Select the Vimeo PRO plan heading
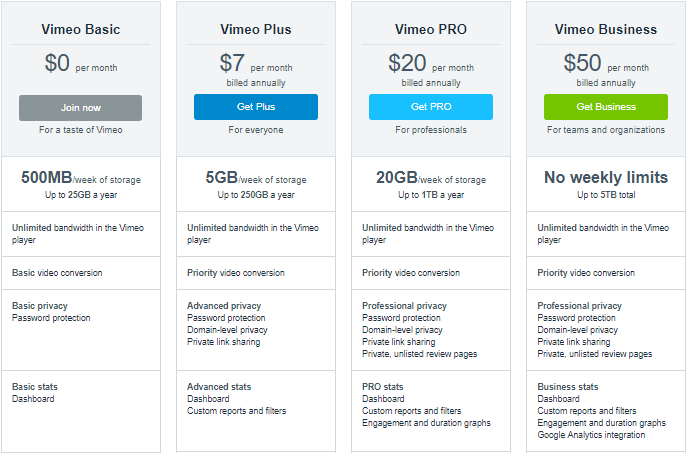This screenshot has height=453, width=688. click(431, 29)
